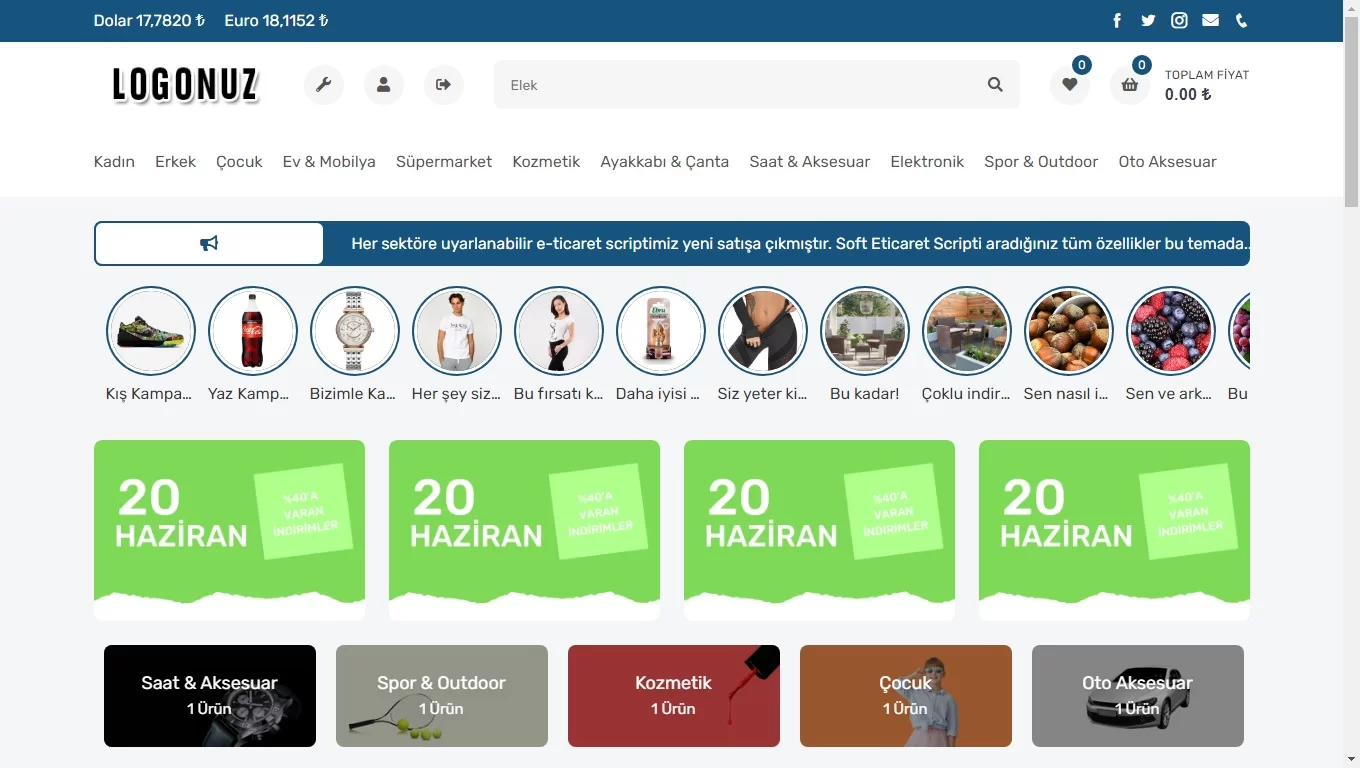1360x768 pixels.
Task: Click the logout arrow icon
Action: (443, 85)
